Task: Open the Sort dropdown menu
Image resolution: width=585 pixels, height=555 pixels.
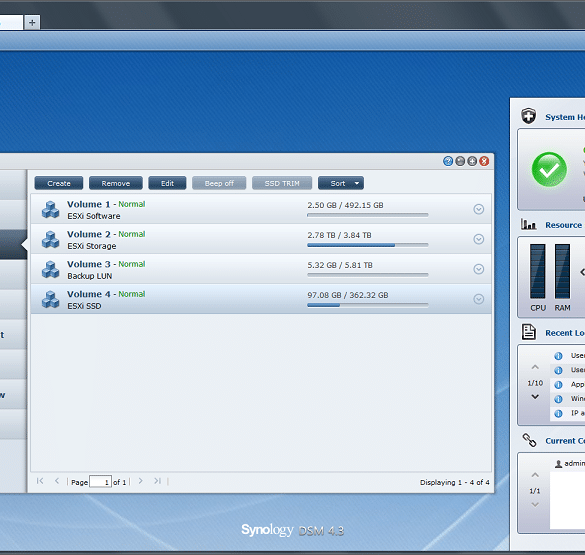Action: 341,183
